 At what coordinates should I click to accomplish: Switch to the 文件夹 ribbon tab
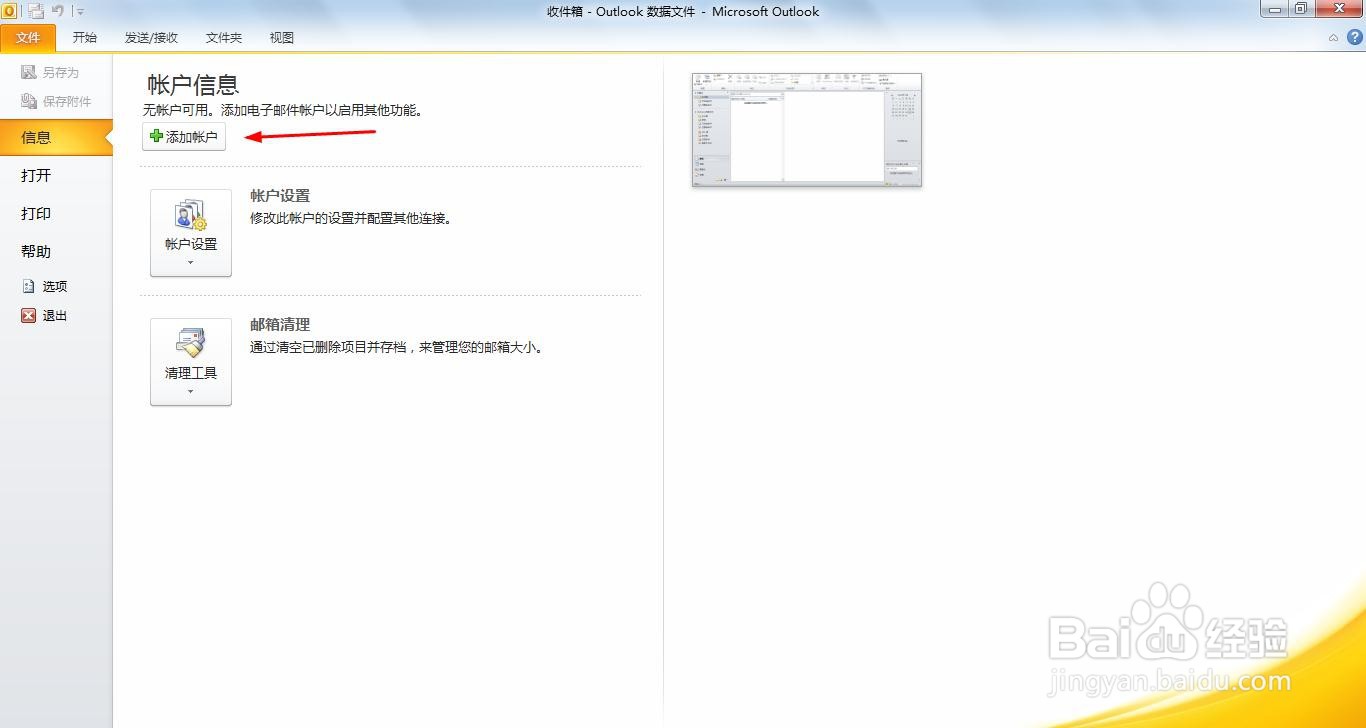[224, 38]
